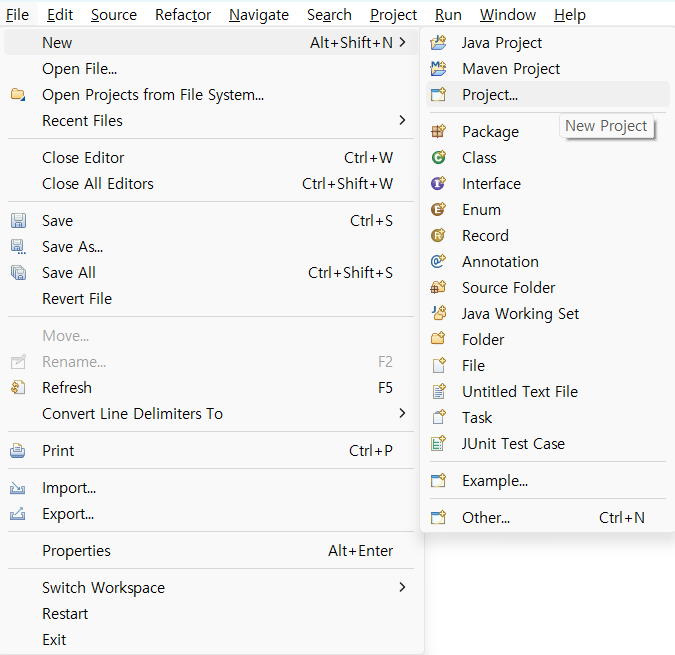Click the Ctrl+Shift+S shortcut text

pyautogui.click(x=350, y=272)
